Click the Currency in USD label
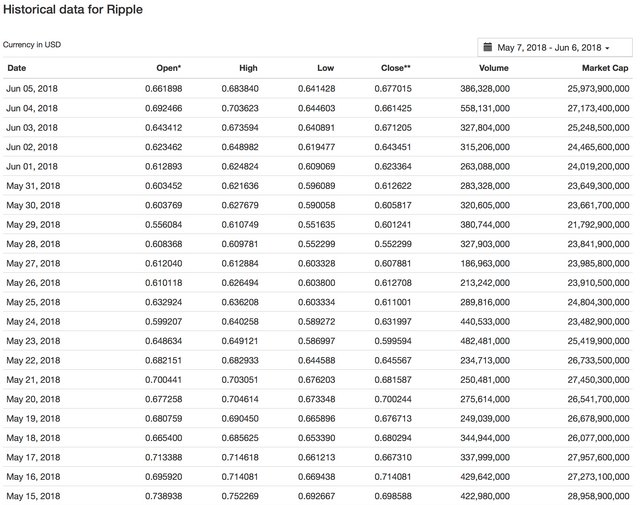Screen dimensions: 640x505 [32, 44]
